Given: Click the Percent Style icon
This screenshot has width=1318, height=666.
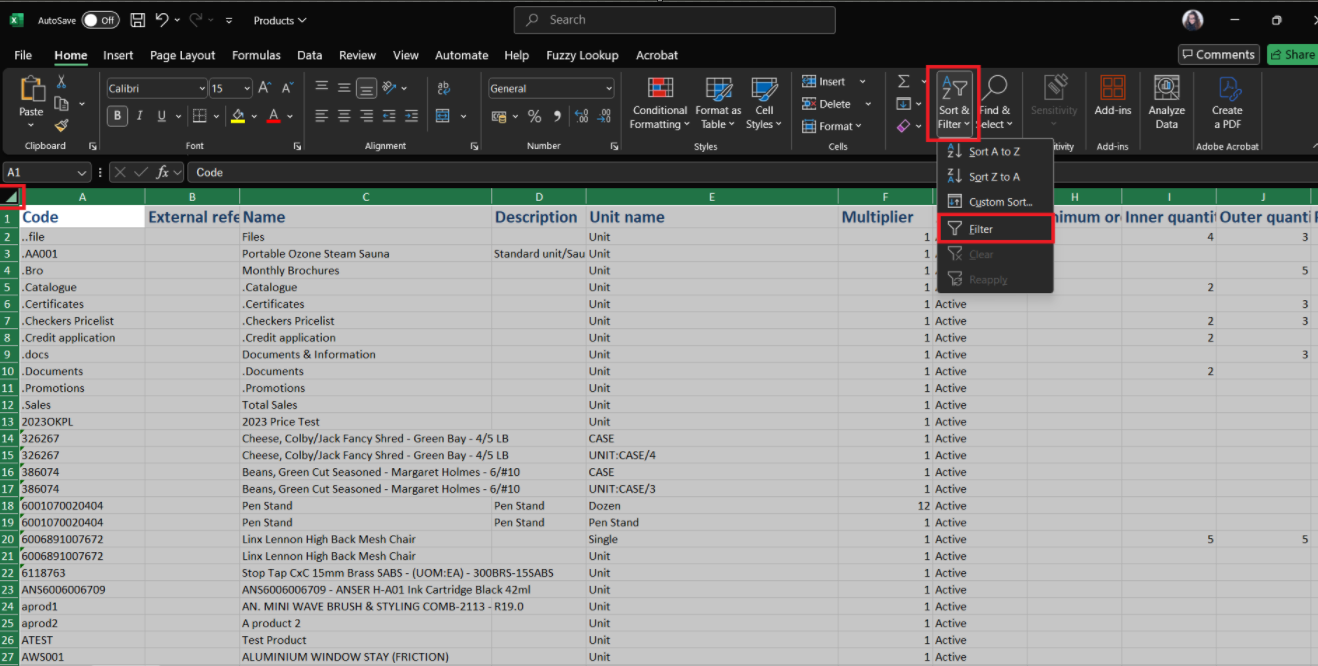Looking at the screenshot, I should pyautogui.click(x=534, y=117).
